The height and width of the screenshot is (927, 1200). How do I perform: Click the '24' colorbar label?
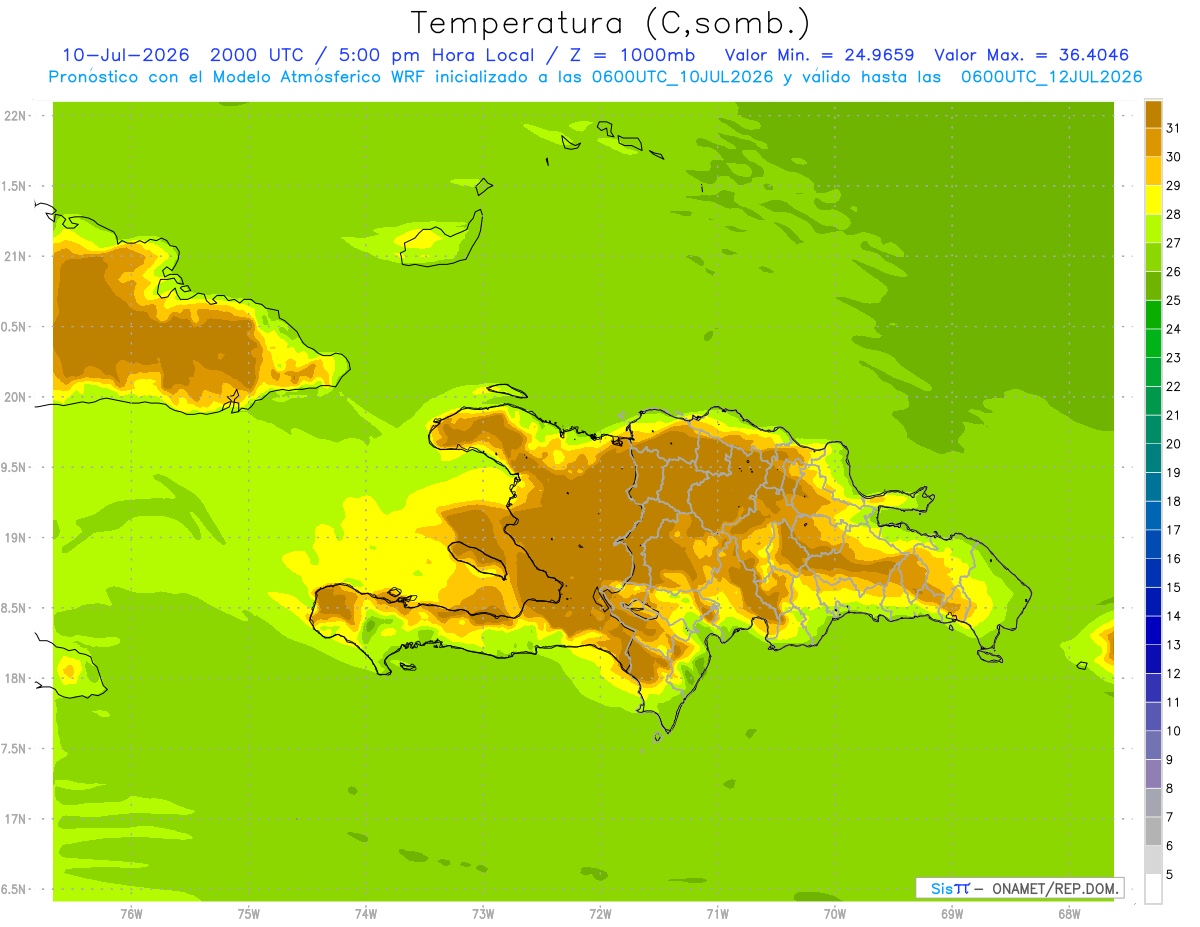point(1174,329)
